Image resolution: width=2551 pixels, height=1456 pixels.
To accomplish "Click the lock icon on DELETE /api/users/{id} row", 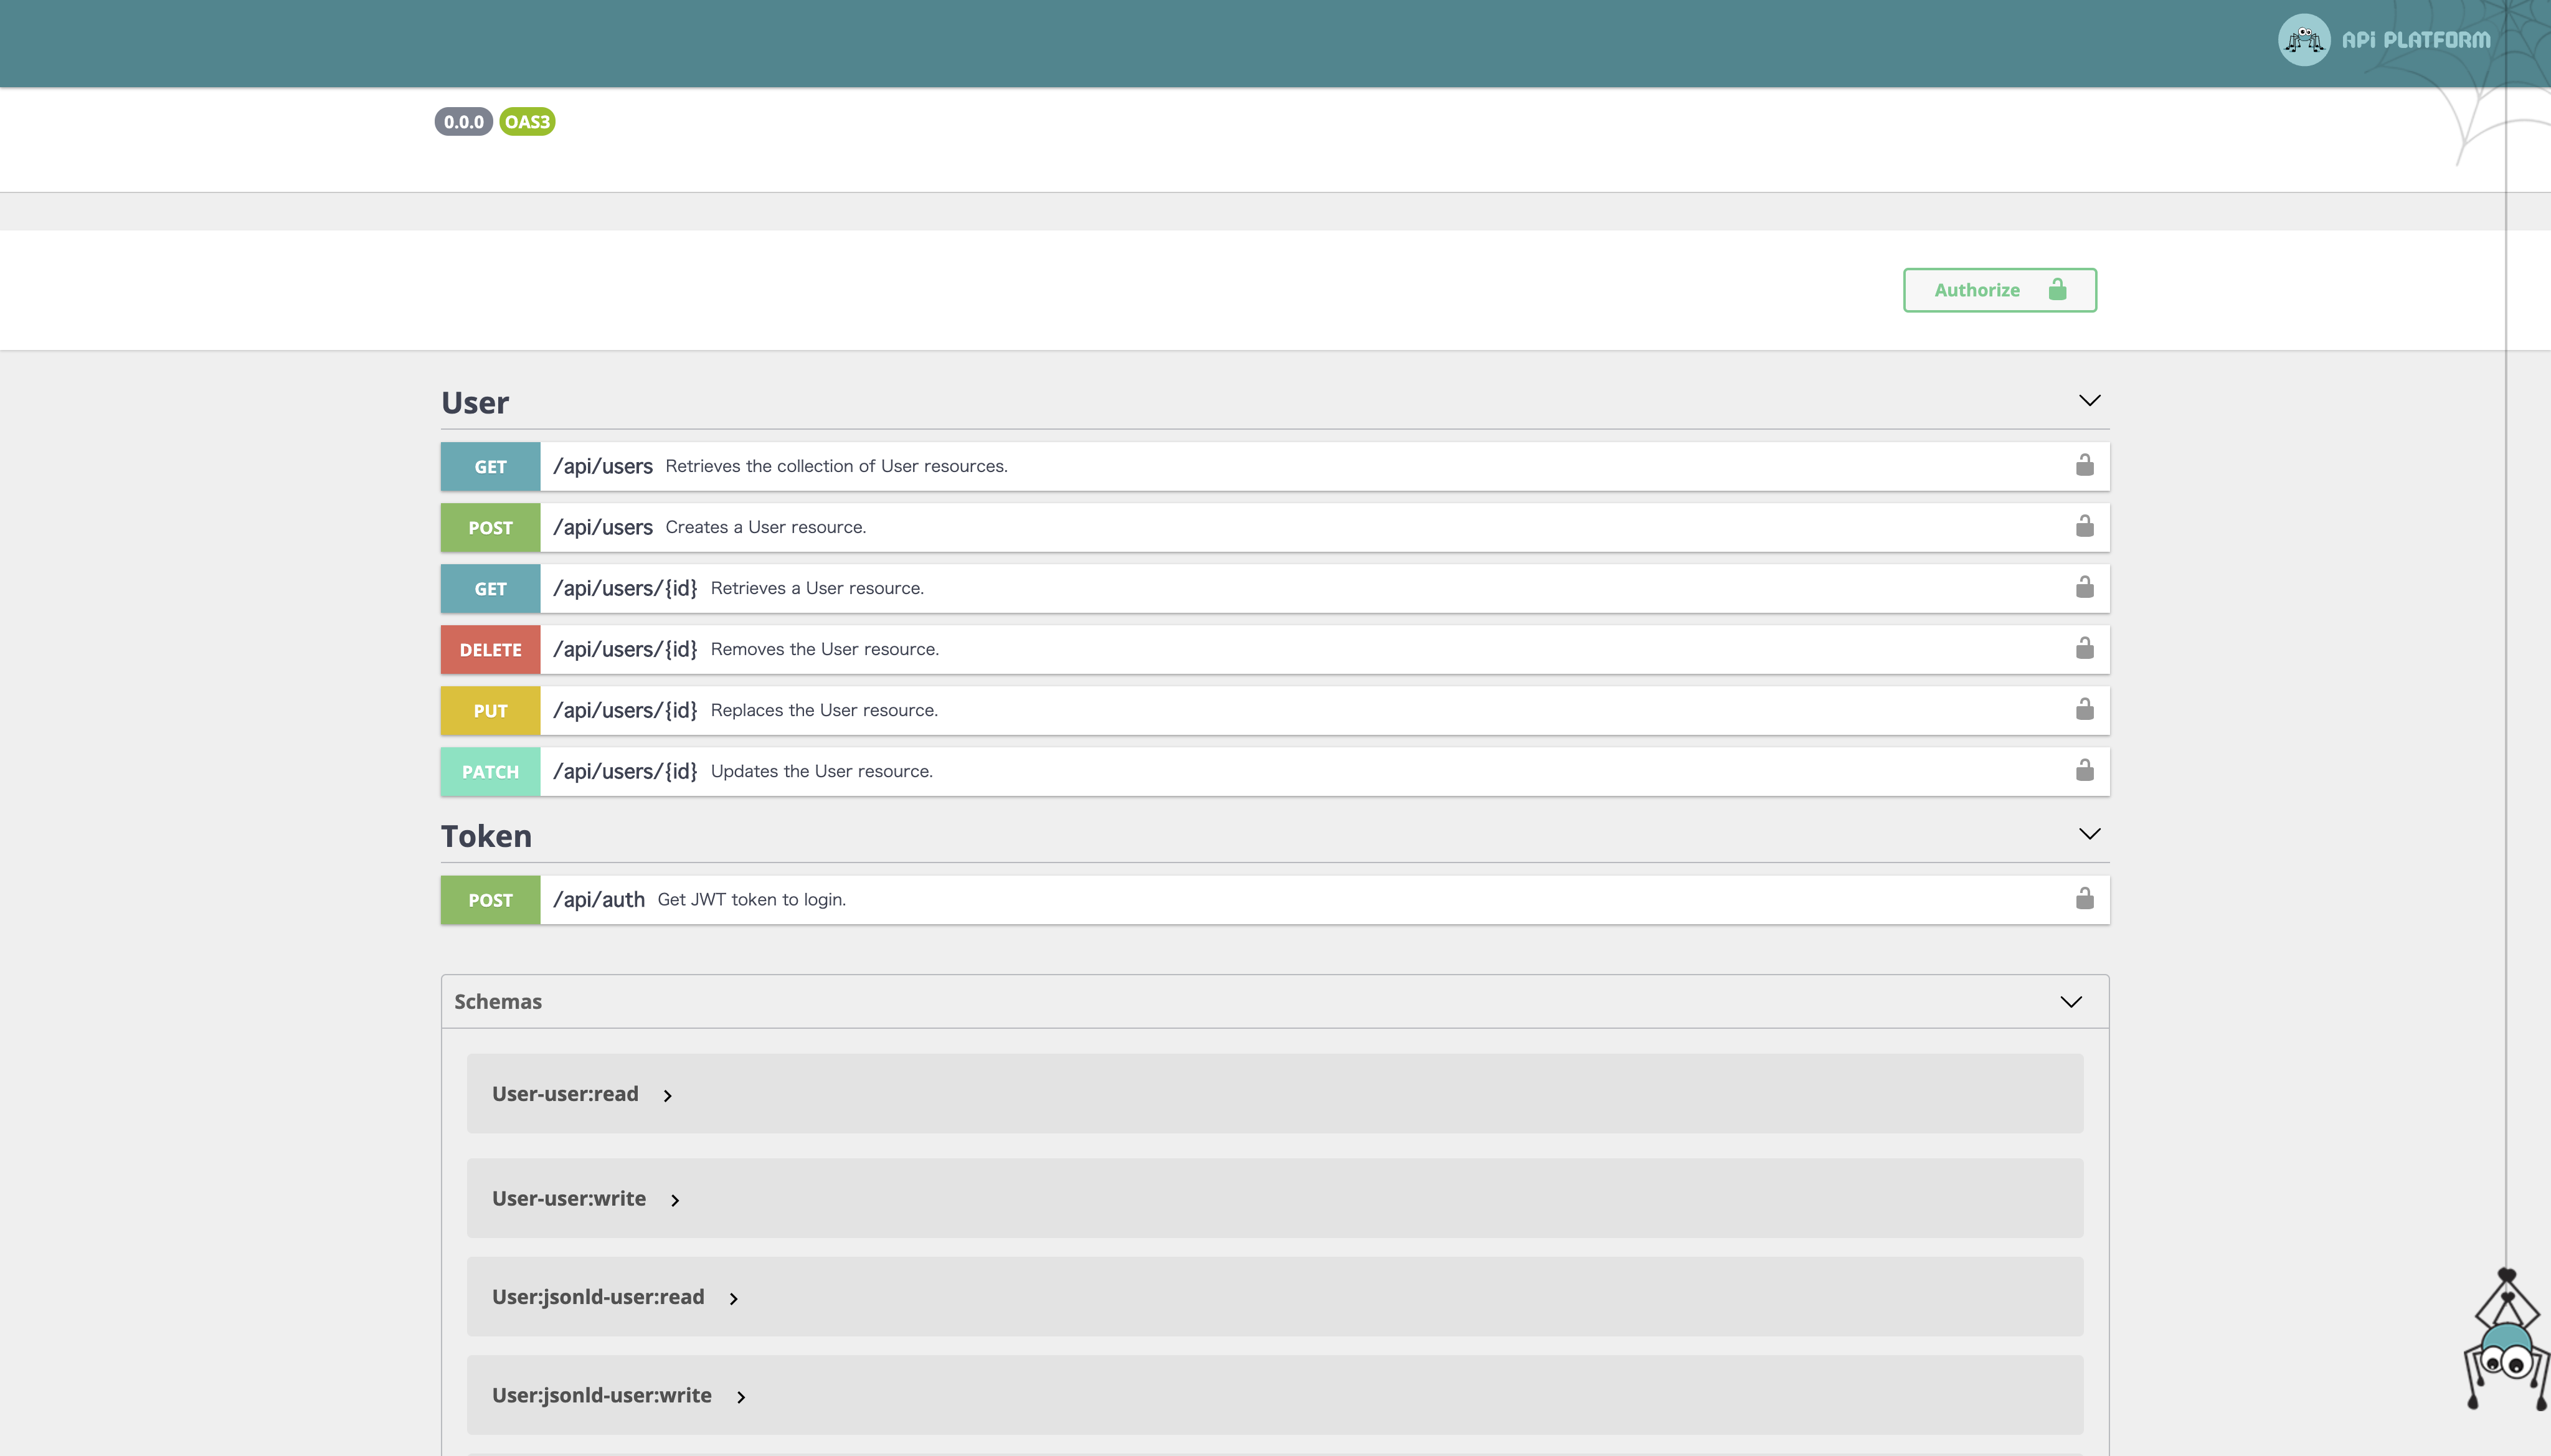I will pyautogui.click(x=2084, y=648).
